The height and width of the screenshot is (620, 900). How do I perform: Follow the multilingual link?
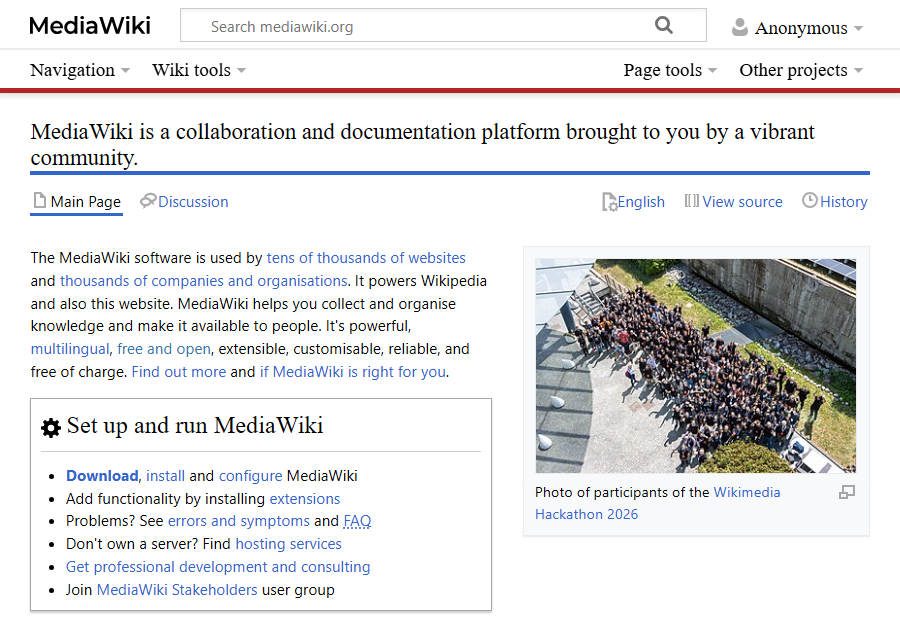point(69,349)
